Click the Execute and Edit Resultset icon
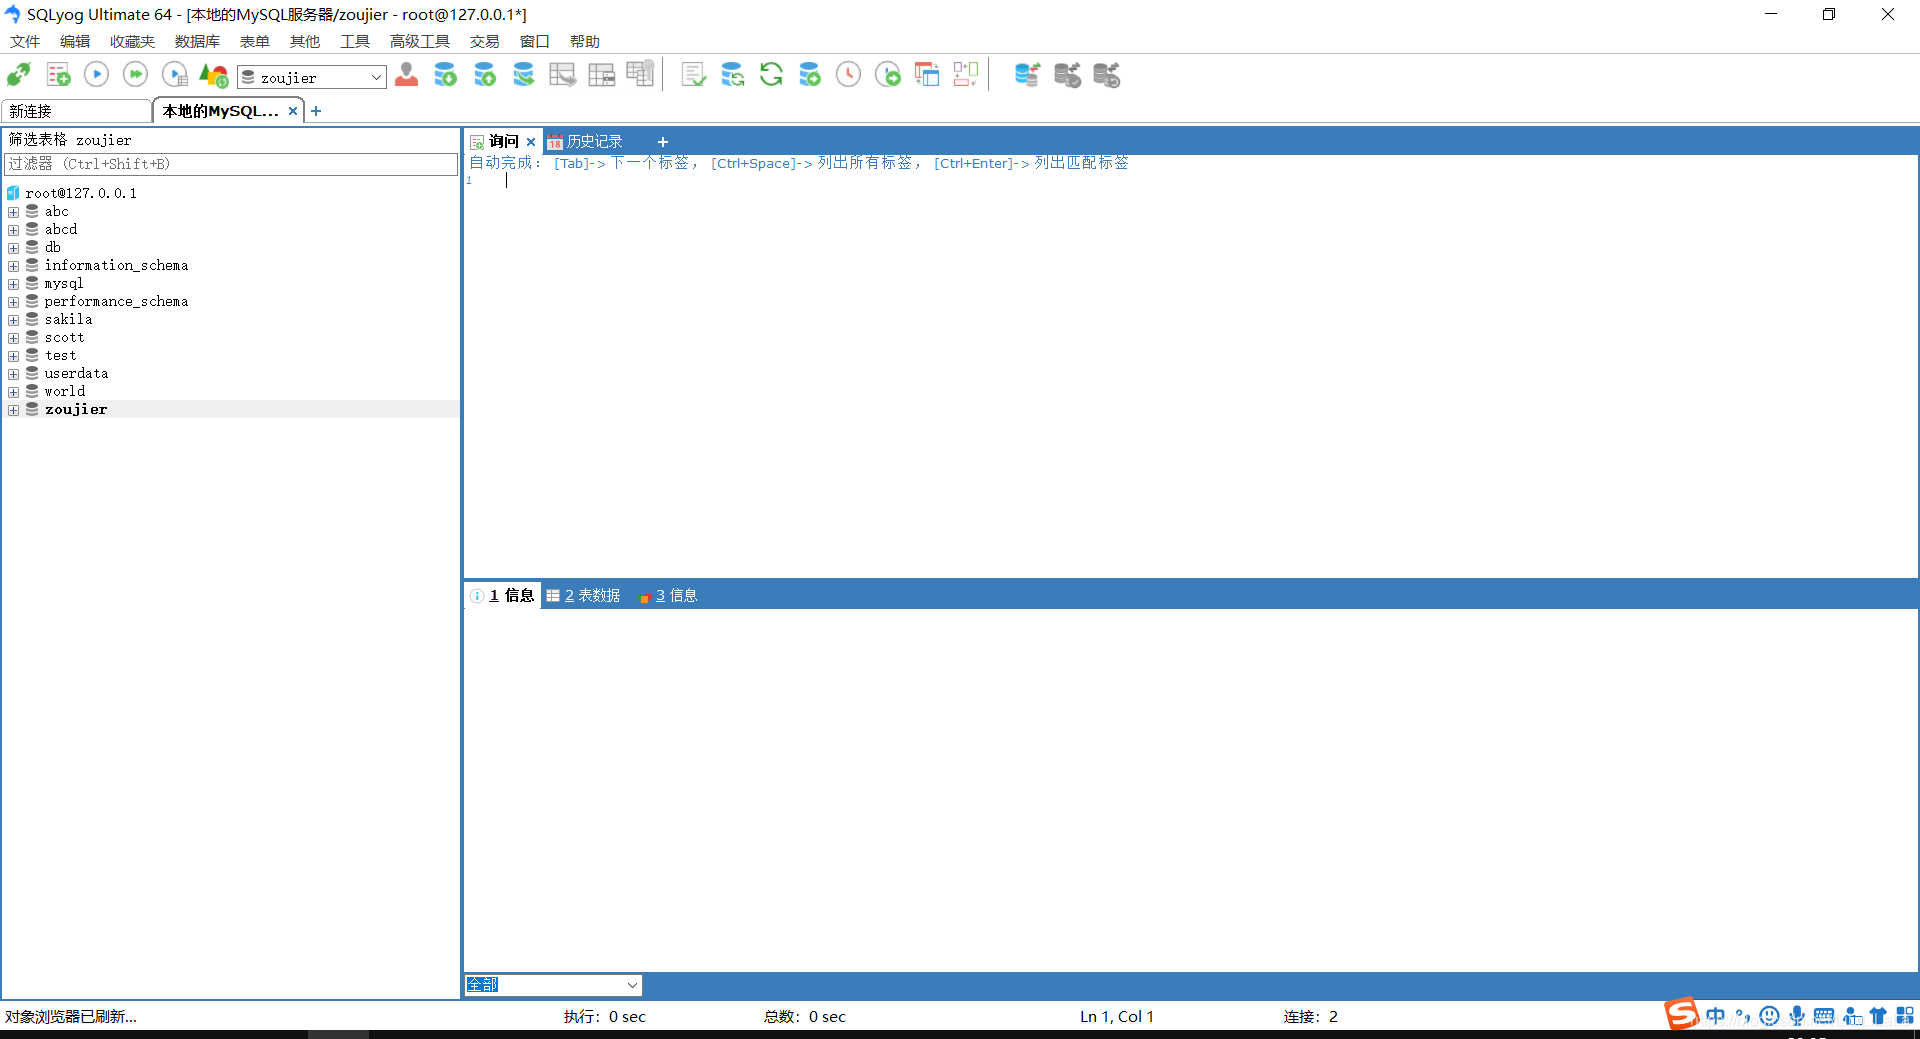Viewport: 1920px width, 1039px height. (175, 75)
